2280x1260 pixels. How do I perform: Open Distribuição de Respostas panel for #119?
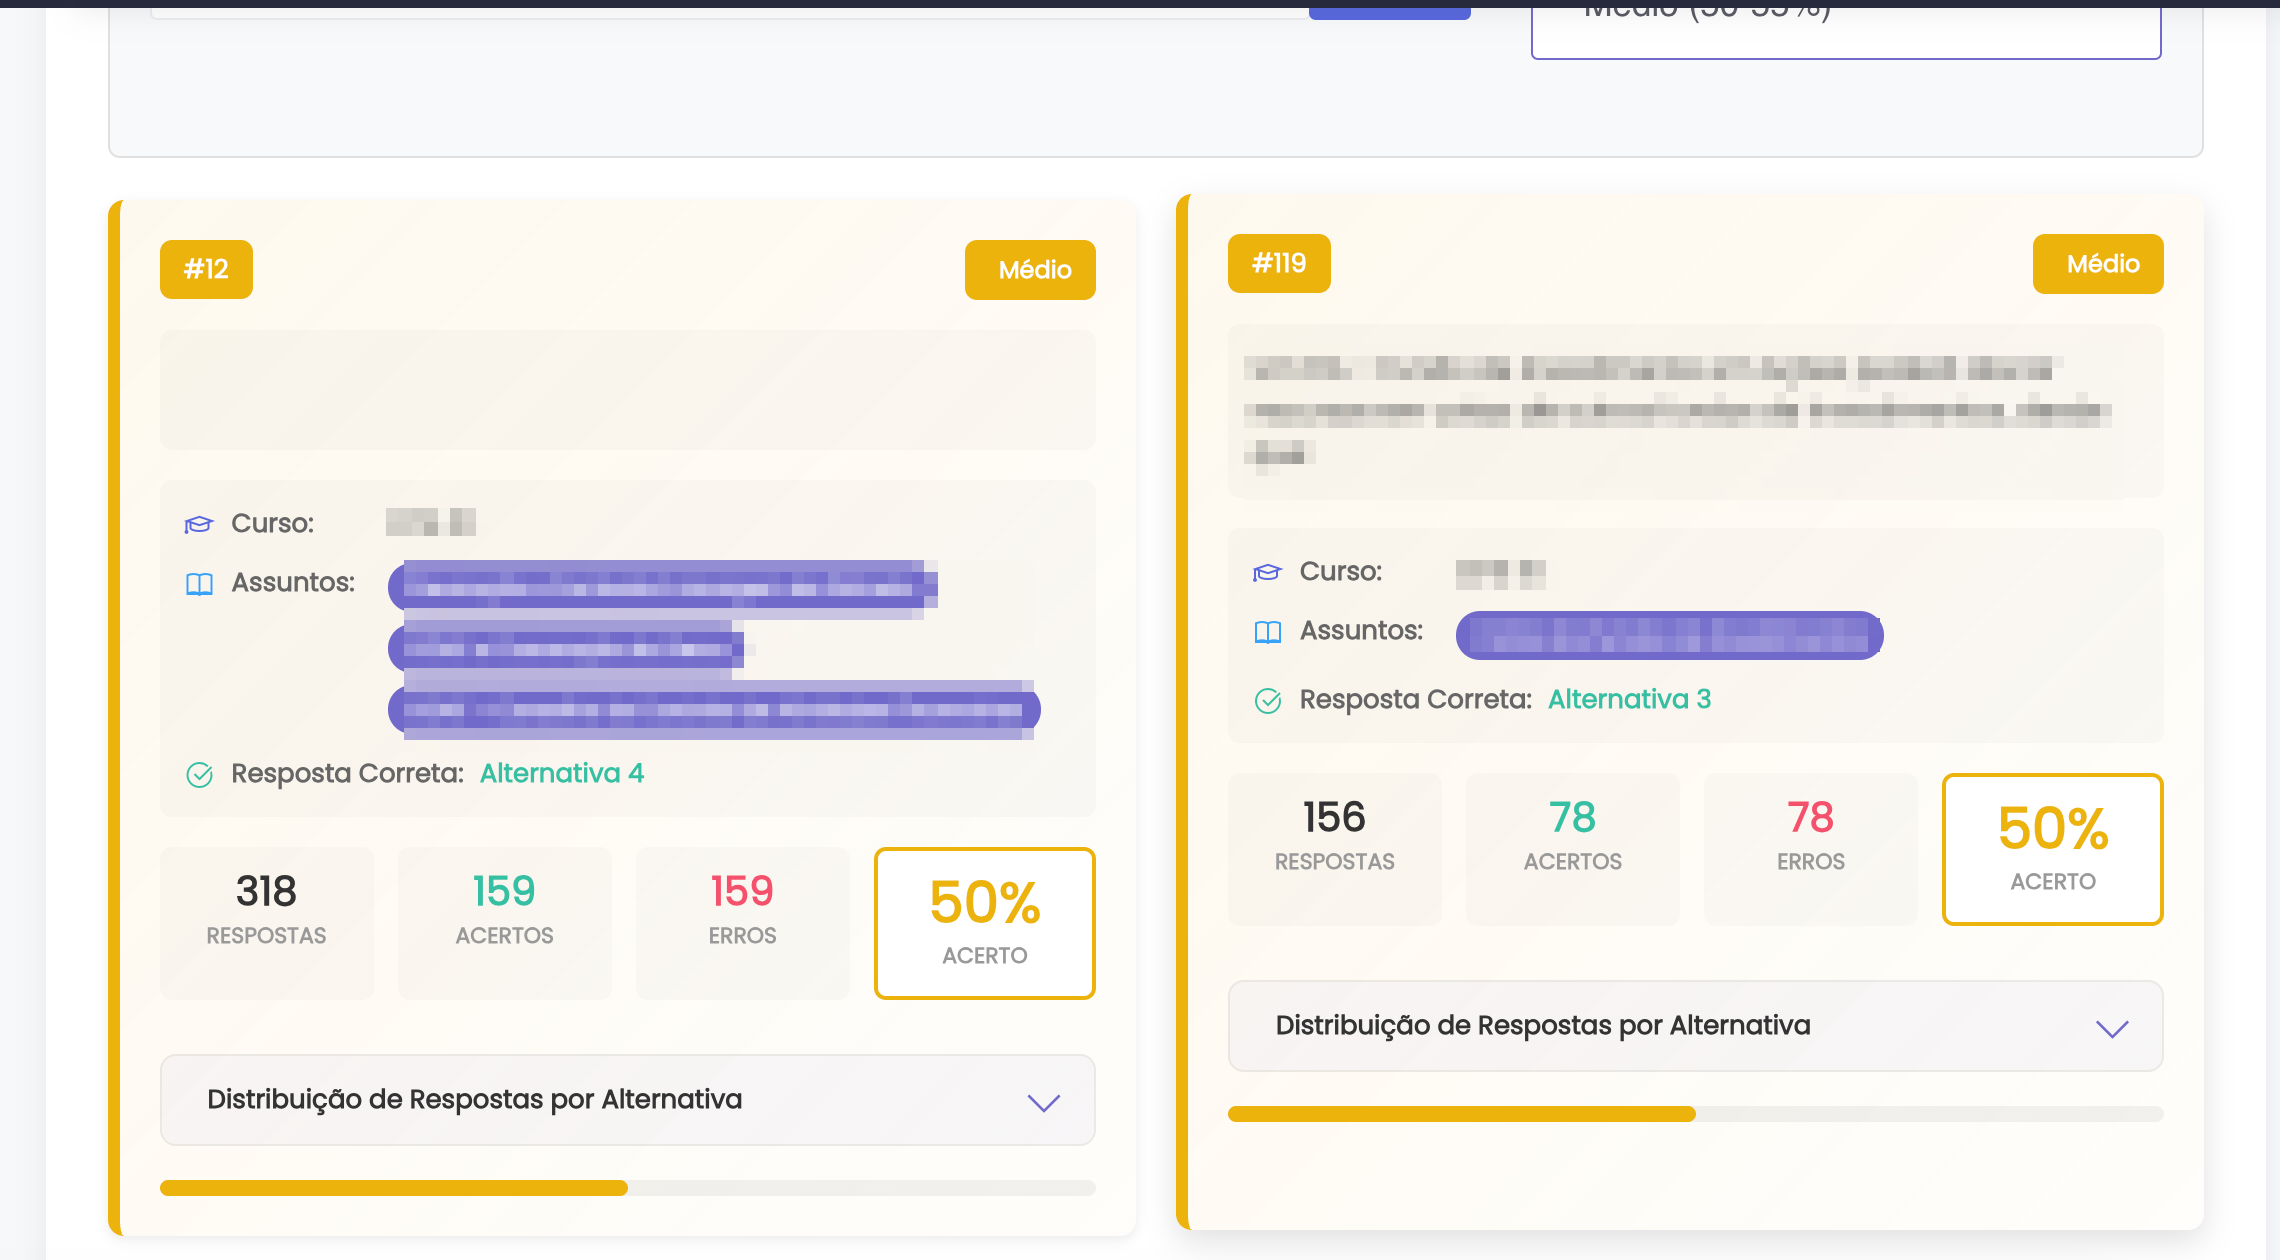[1543, 1026]
